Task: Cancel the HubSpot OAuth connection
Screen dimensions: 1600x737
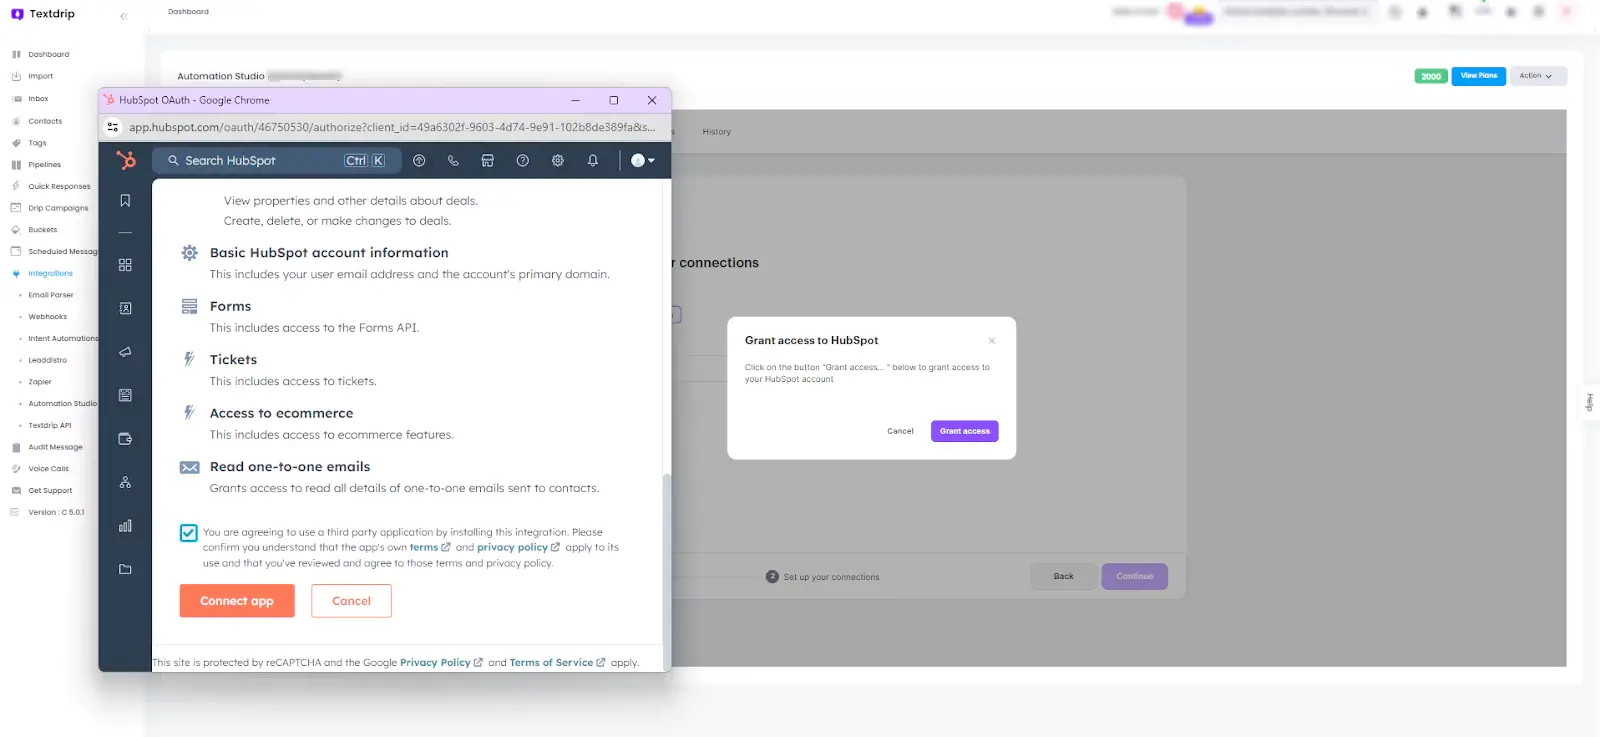Action: 351,601
